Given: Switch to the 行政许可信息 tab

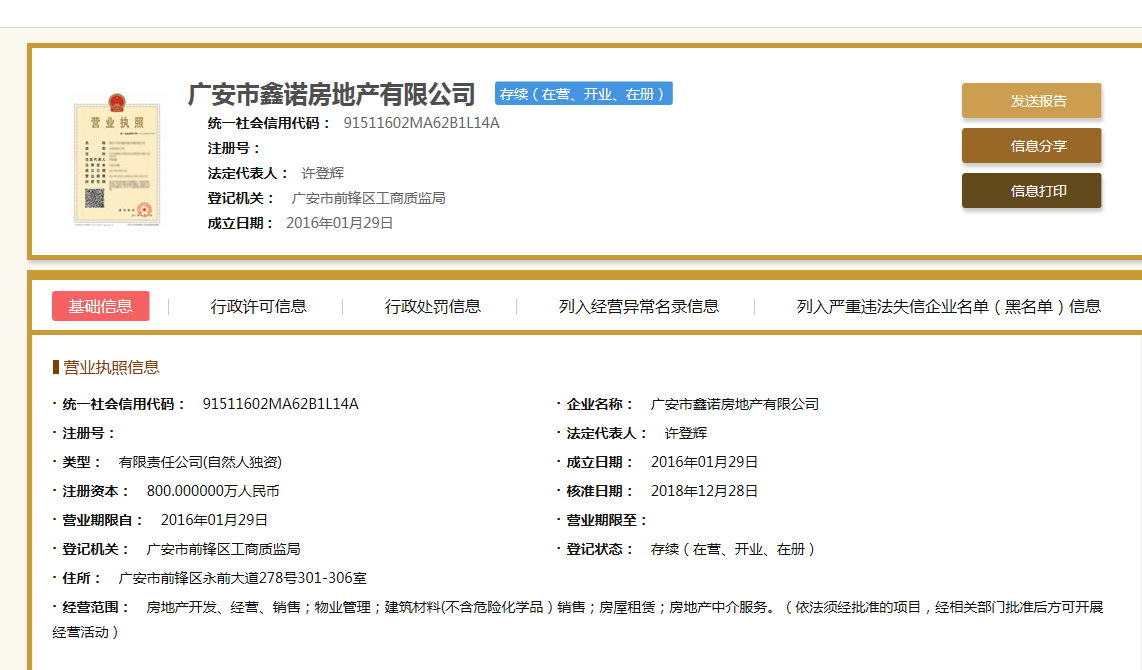Looking at the screenshot, I should pyautogui.click(x=258, y=307).
